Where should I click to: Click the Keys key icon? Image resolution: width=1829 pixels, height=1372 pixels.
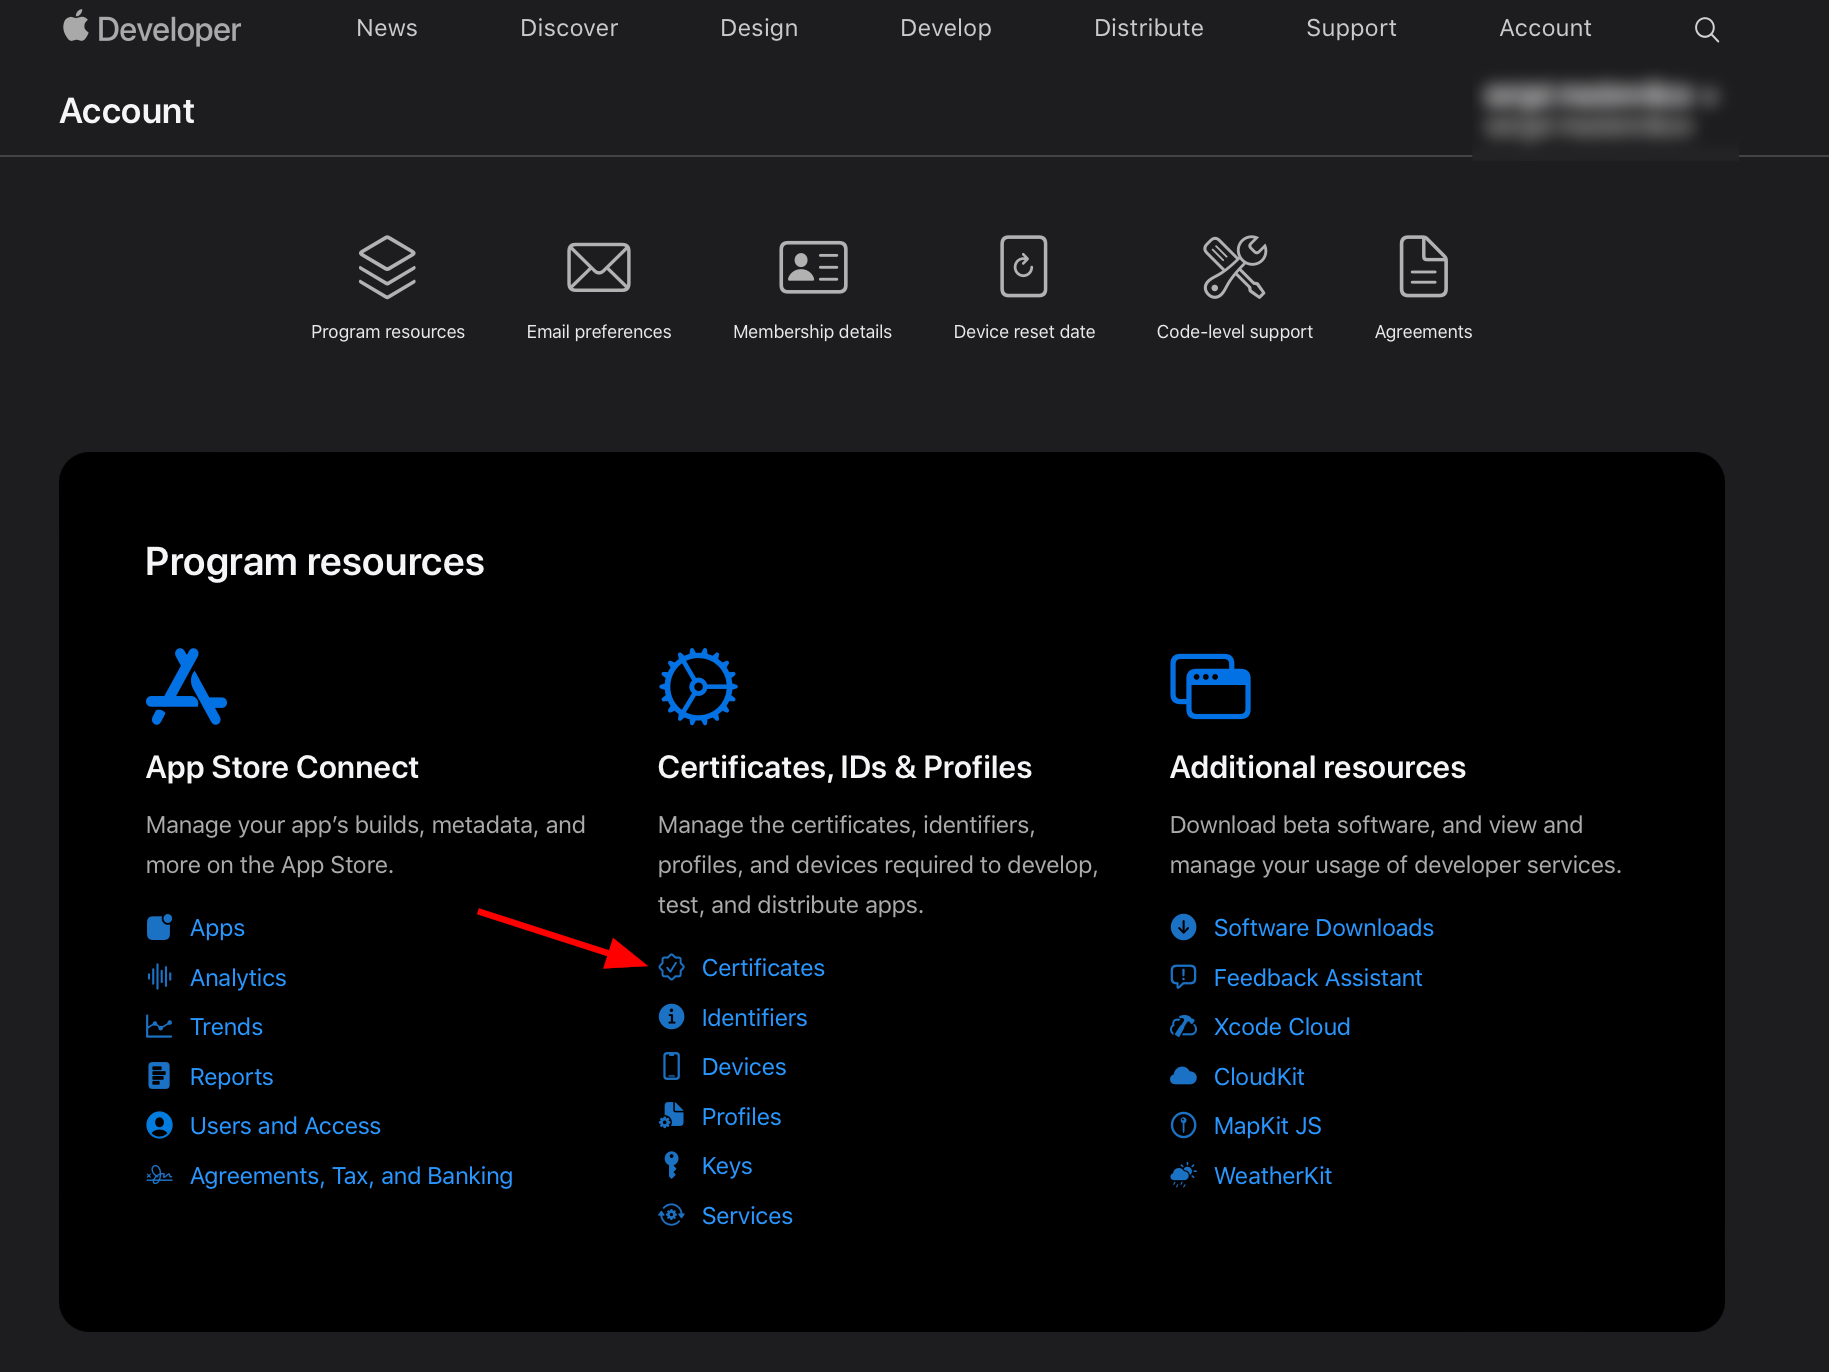[672, 1165]
